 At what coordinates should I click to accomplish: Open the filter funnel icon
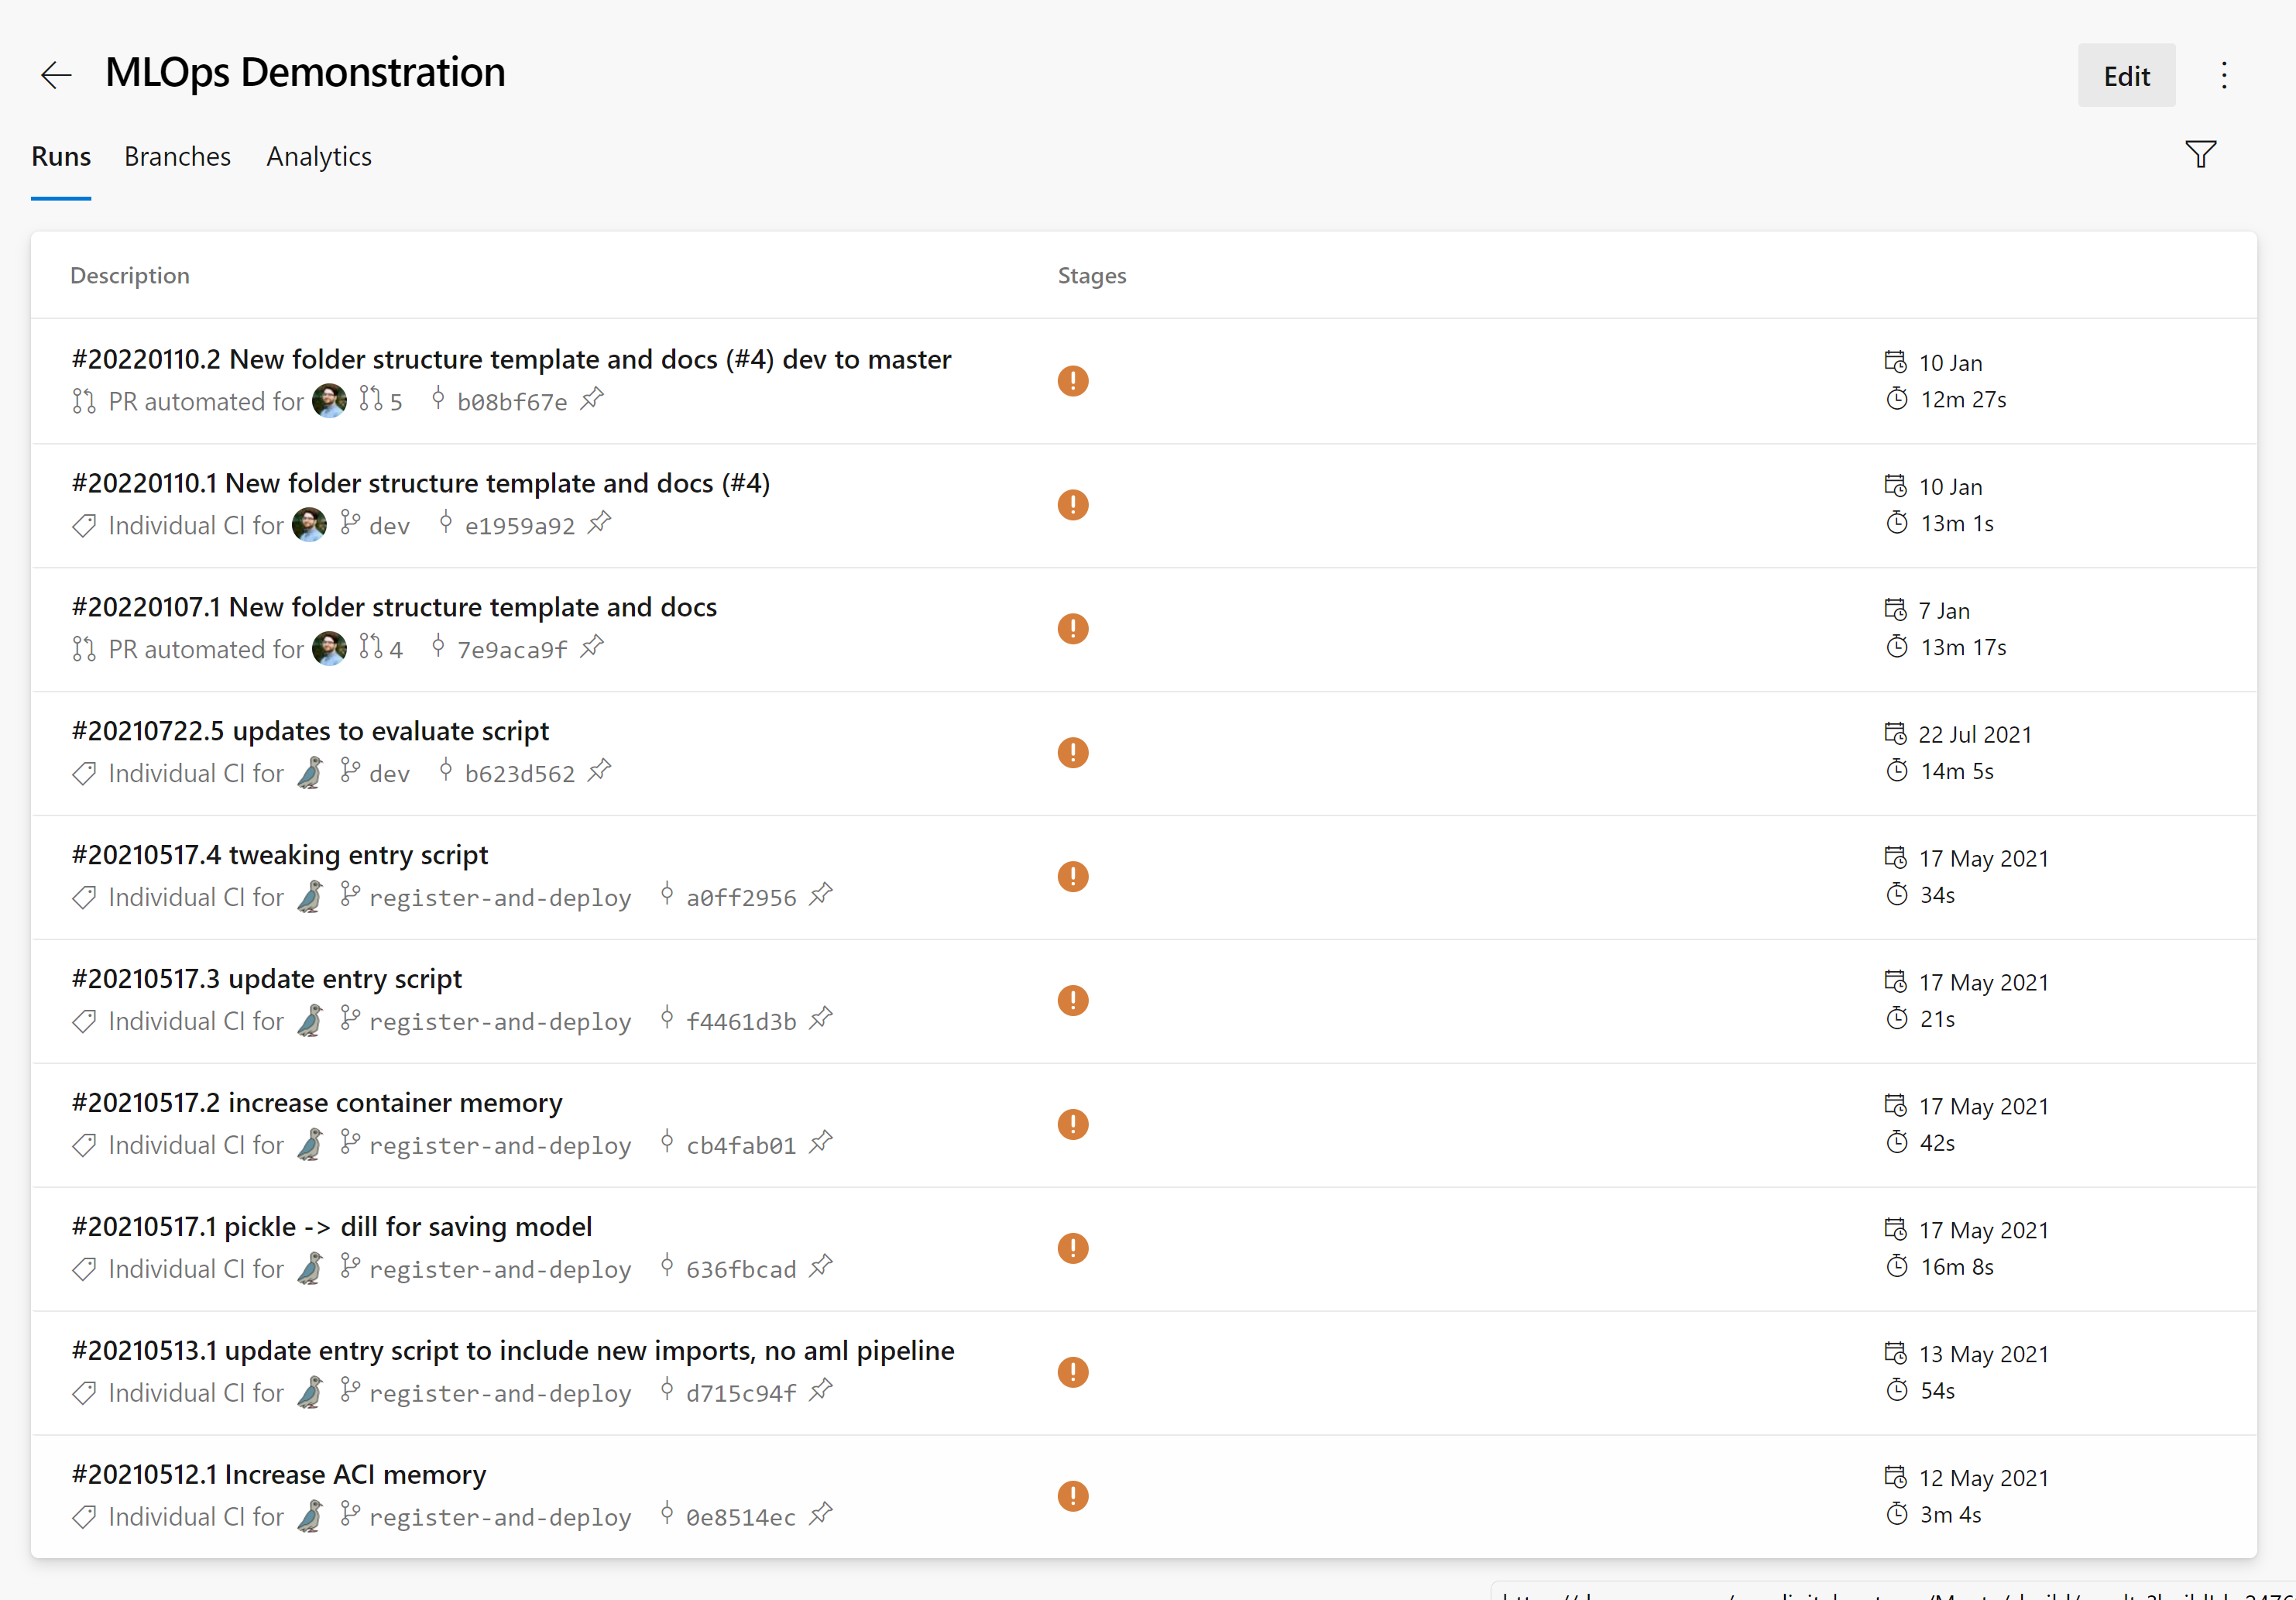pyautogui.click(x=2200, y=155)
